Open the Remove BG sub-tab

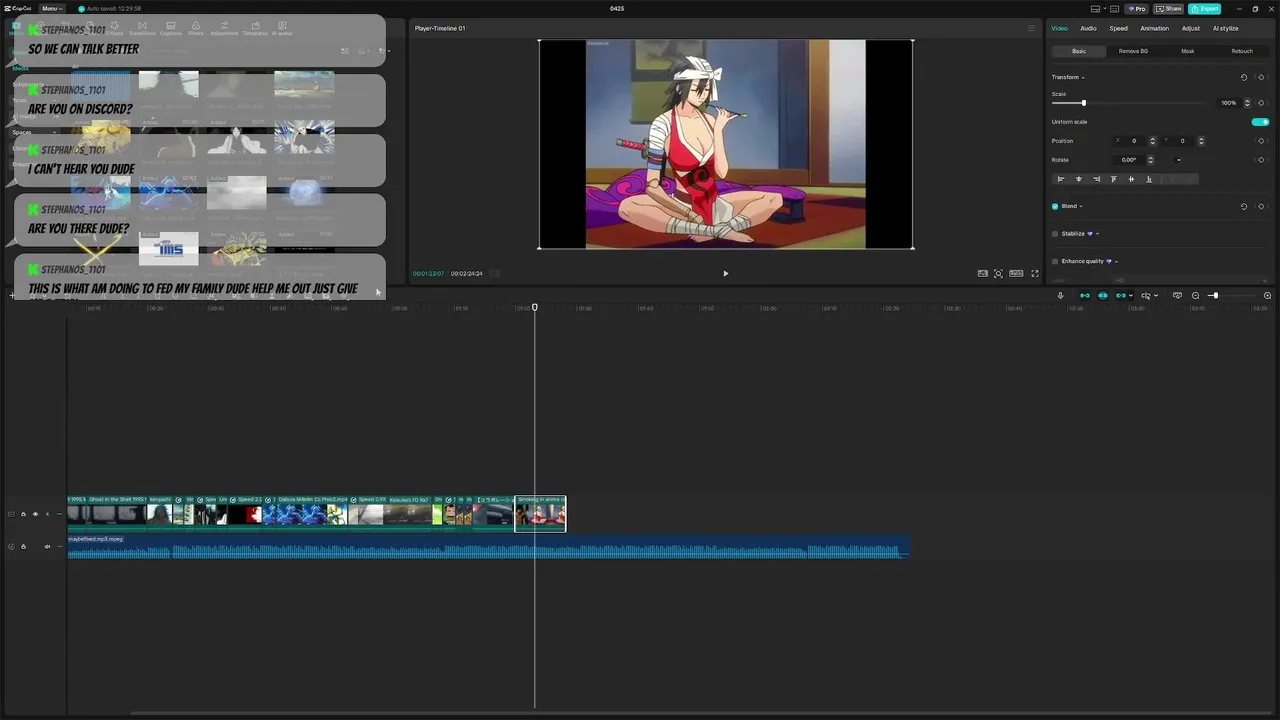[x=1133, y=51]
